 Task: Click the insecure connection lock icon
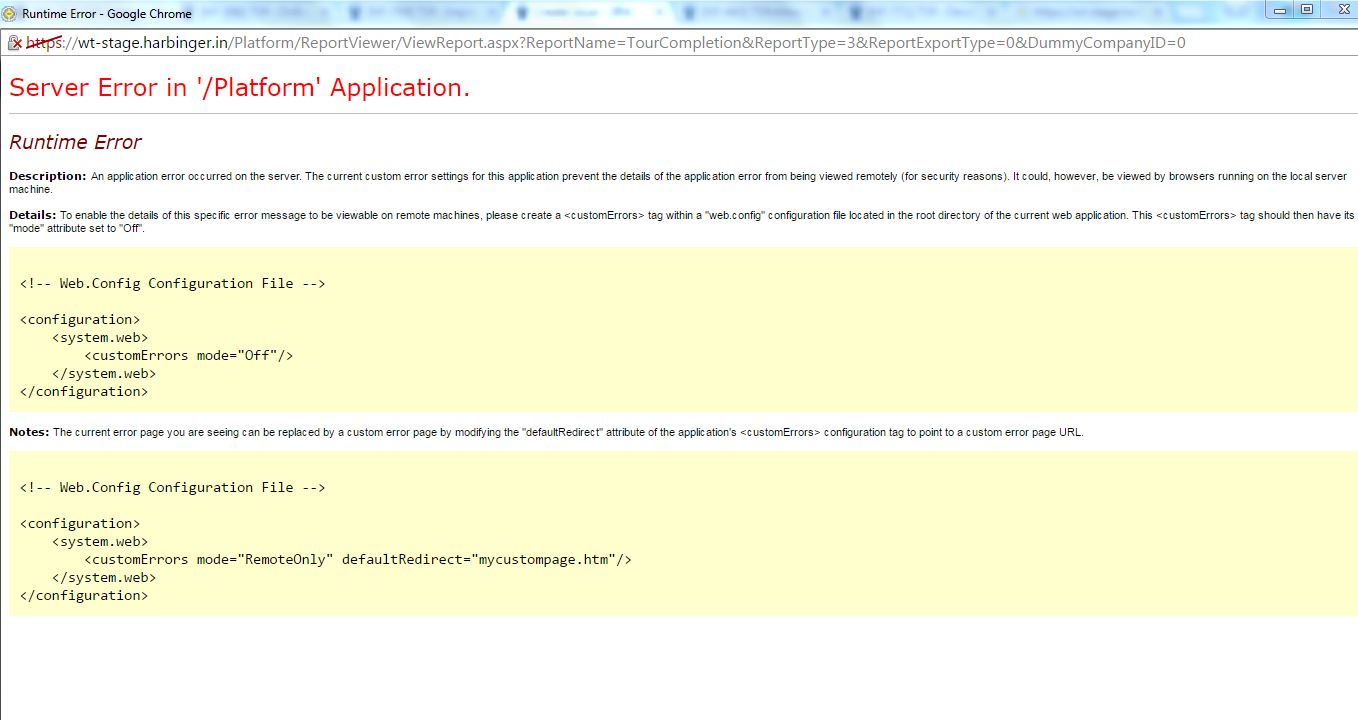click(14, 43)
